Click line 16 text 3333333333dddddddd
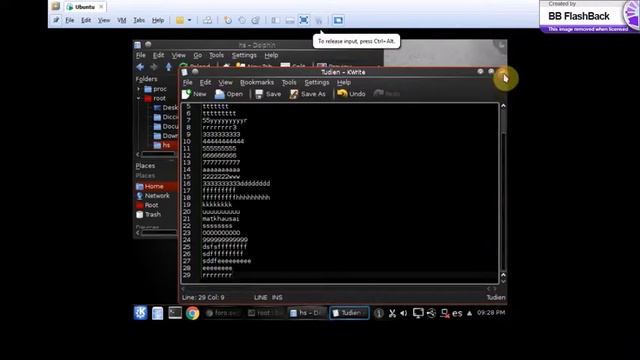 [x=236, y=184]
